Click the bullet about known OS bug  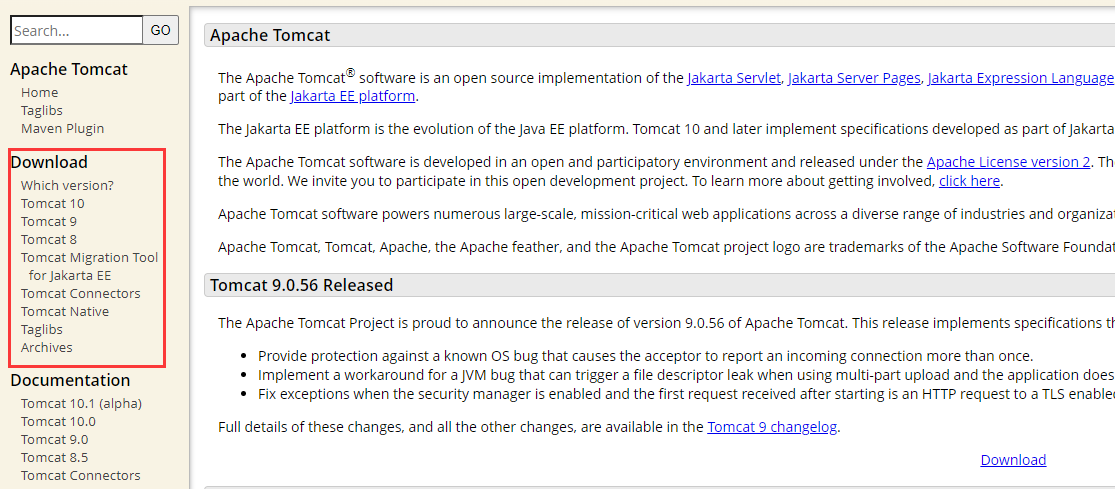coord(645,356)
